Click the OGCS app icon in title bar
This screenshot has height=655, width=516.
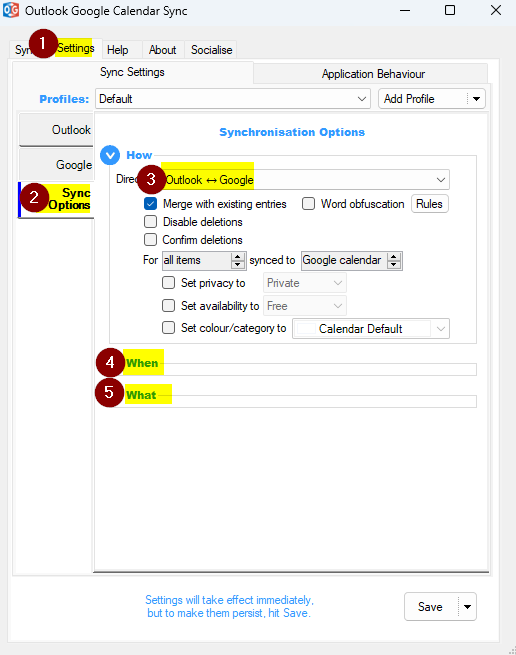[11, 10]
